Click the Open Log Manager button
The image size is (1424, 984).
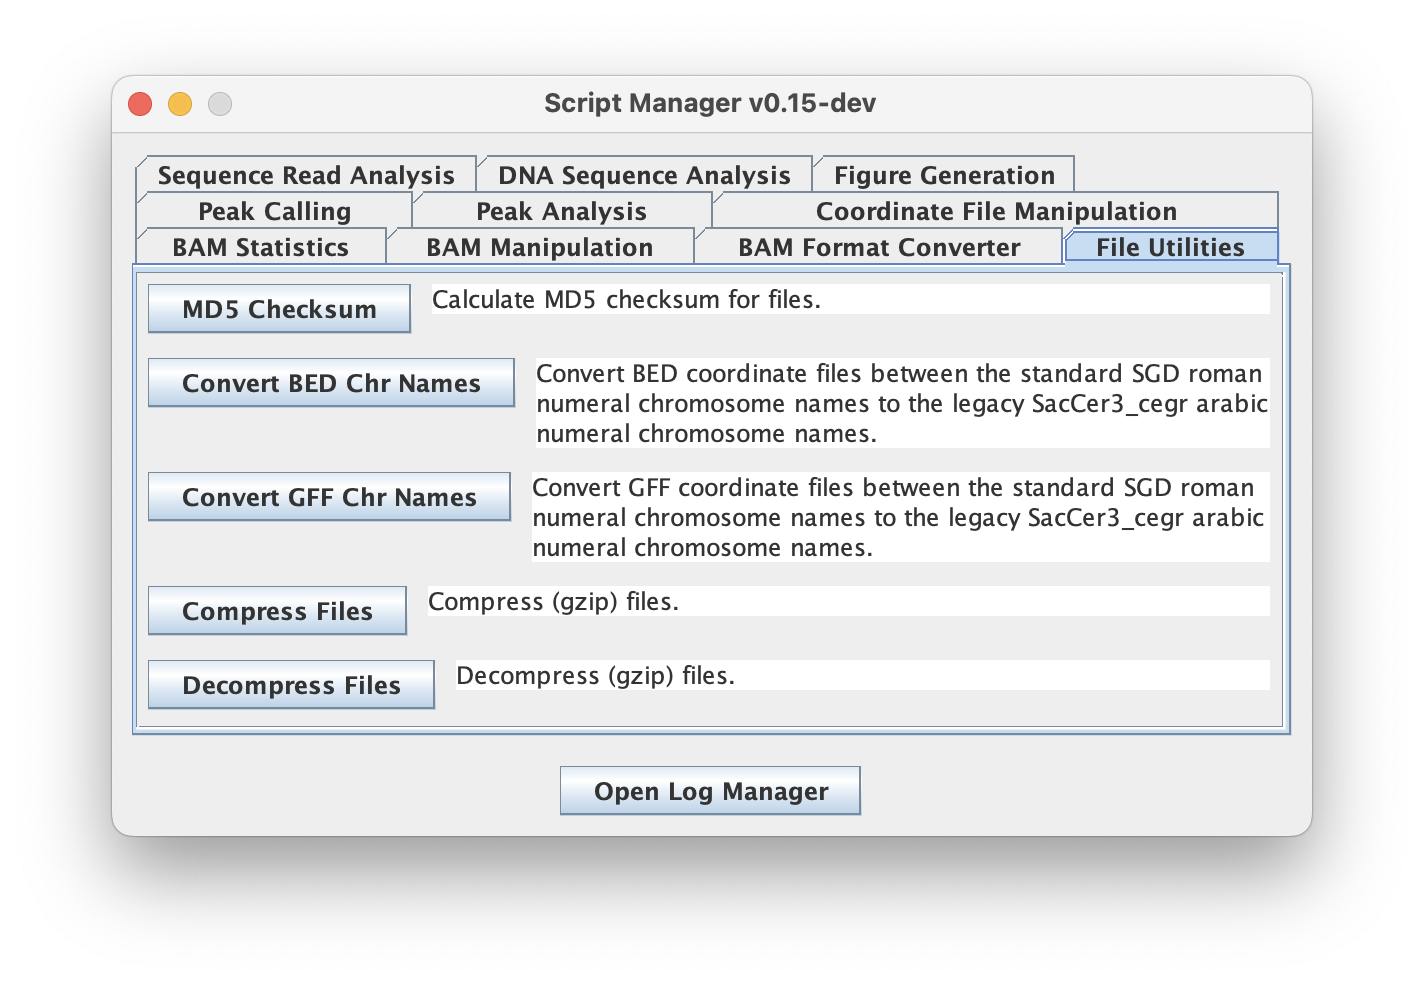tap(710, 791)
